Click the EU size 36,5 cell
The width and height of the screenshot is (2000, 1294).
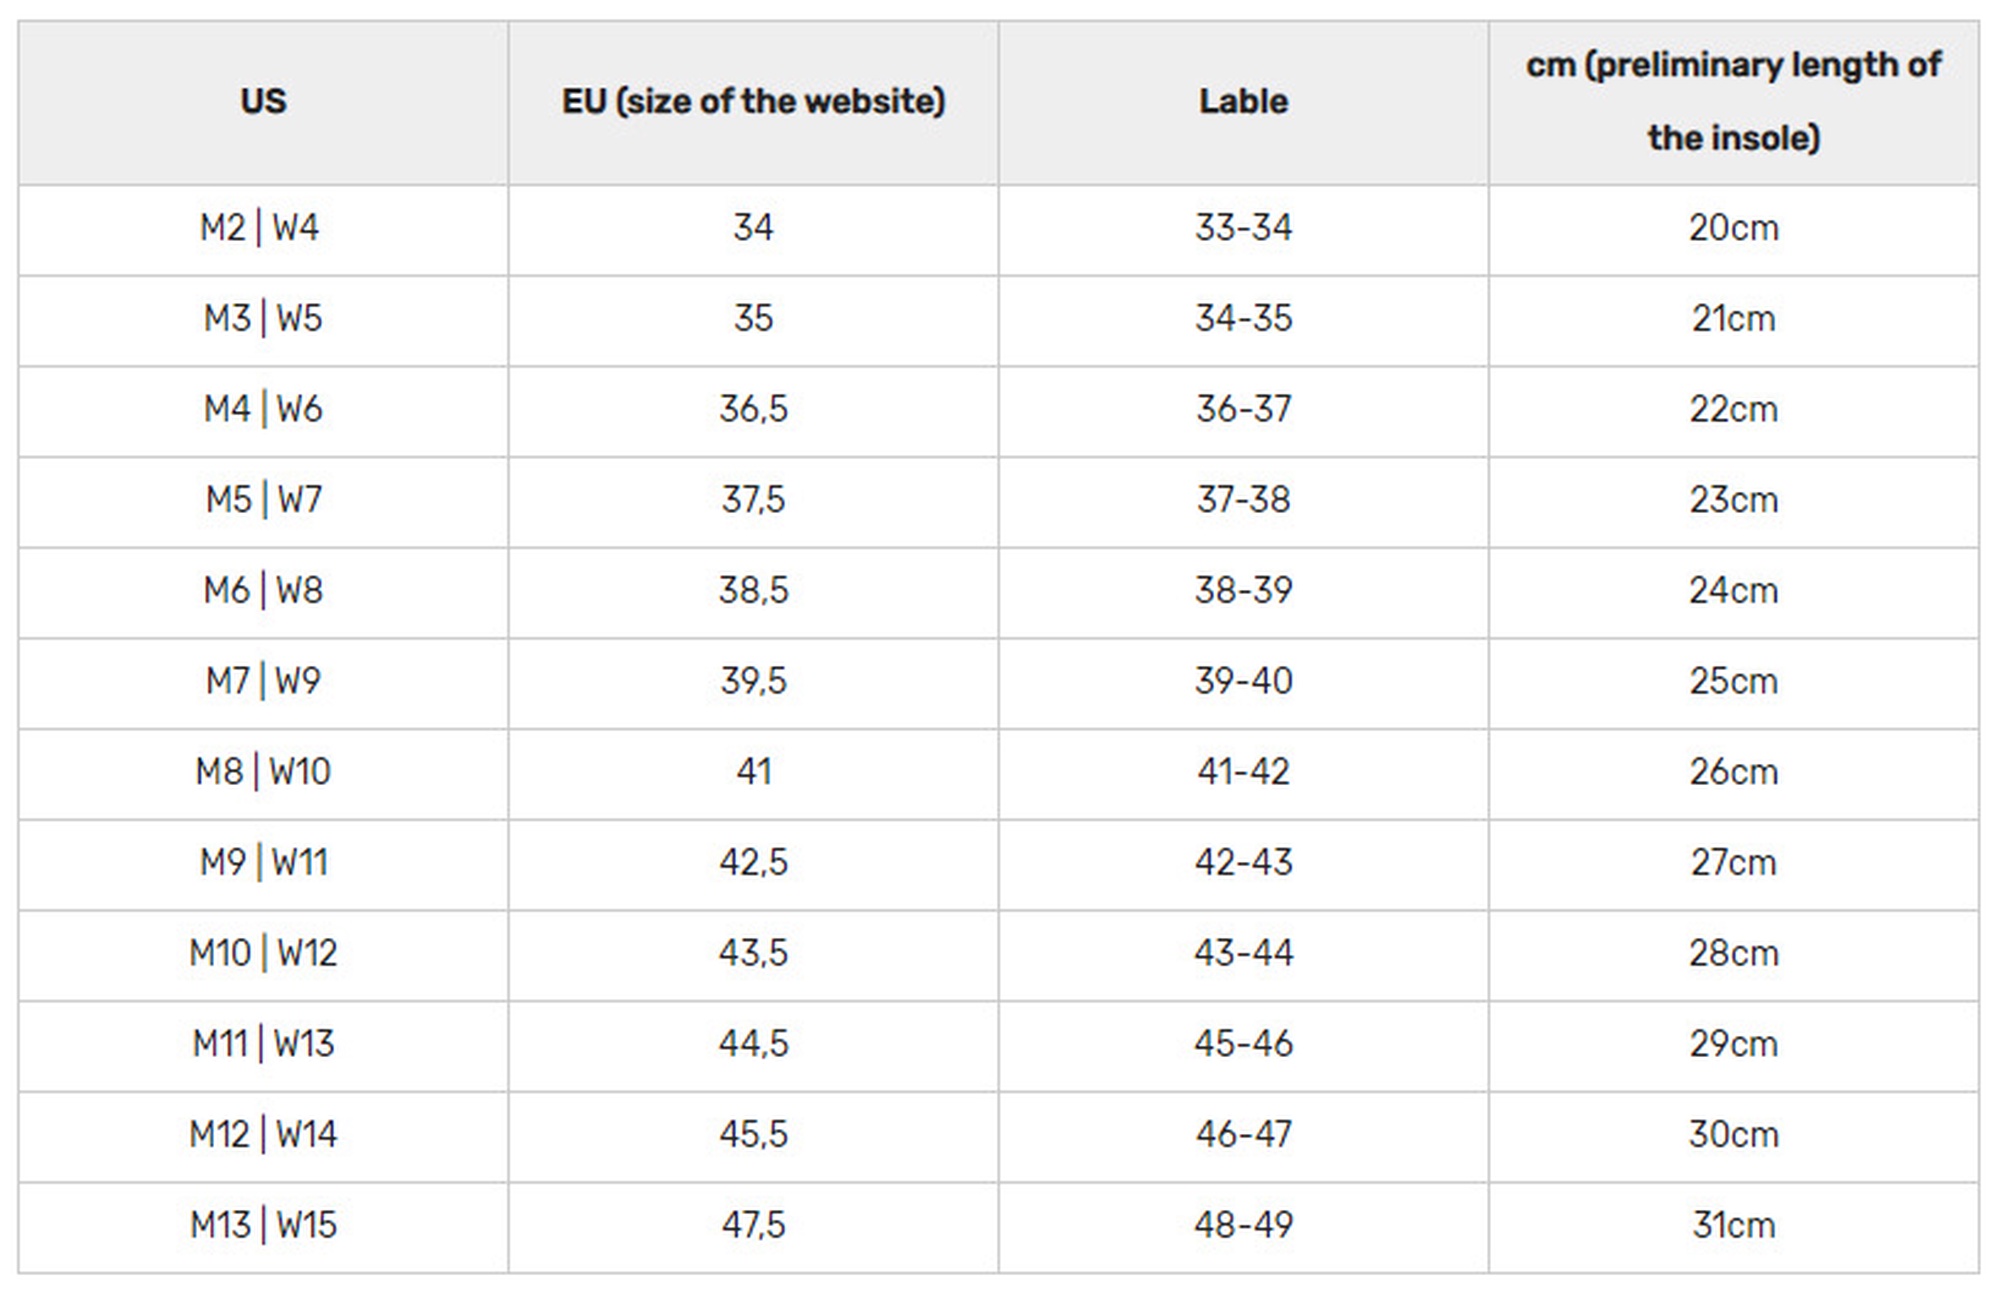753,411
